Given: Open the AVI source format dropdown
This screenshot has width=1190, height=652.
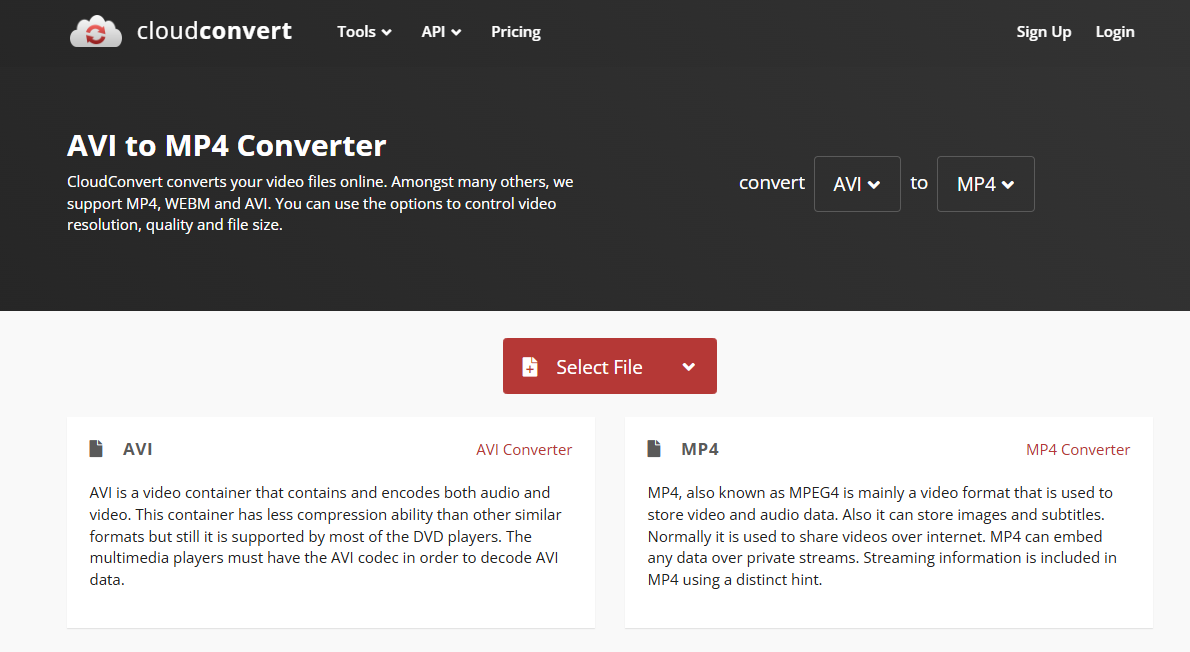Looking at the screenshot, I should pos(856,184).
